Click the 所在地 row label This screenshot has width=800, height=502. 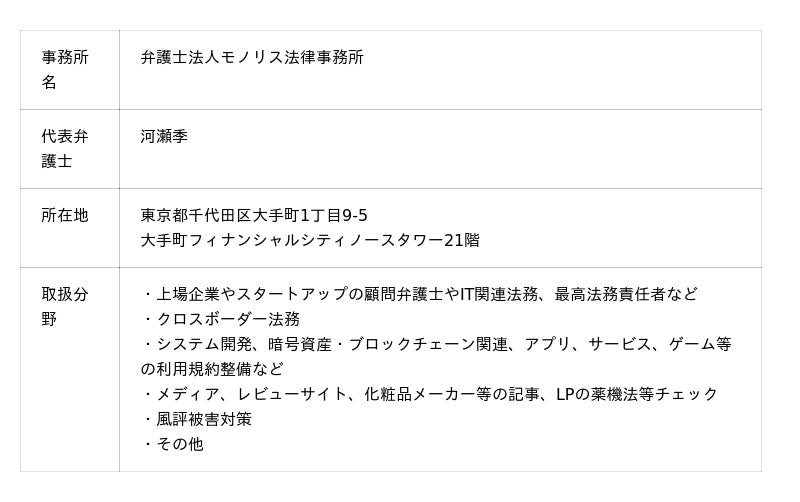64,215
